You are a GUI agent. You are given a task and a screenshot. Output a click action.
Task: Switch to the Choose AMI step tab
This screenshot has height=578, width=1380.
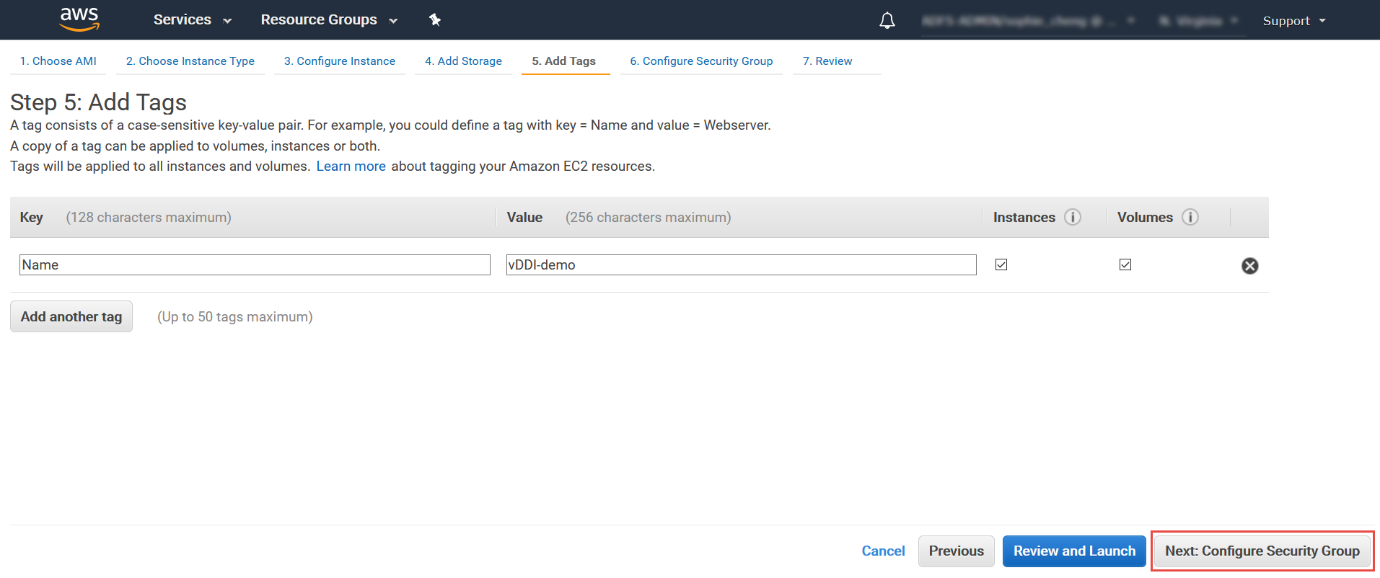(x=58, y=60)
